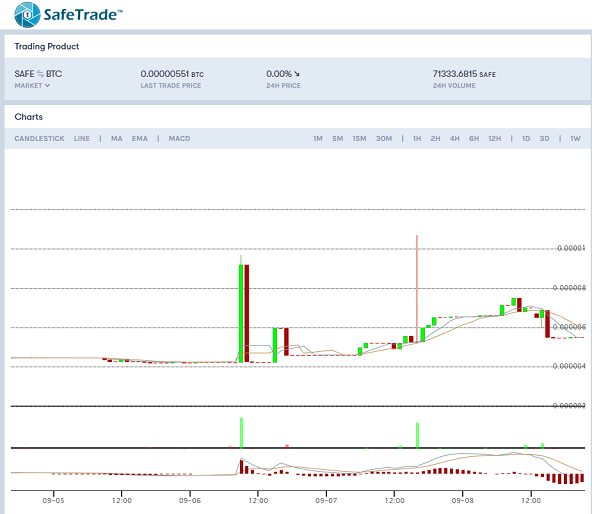Toggle the MA indicator

point(117,139)
